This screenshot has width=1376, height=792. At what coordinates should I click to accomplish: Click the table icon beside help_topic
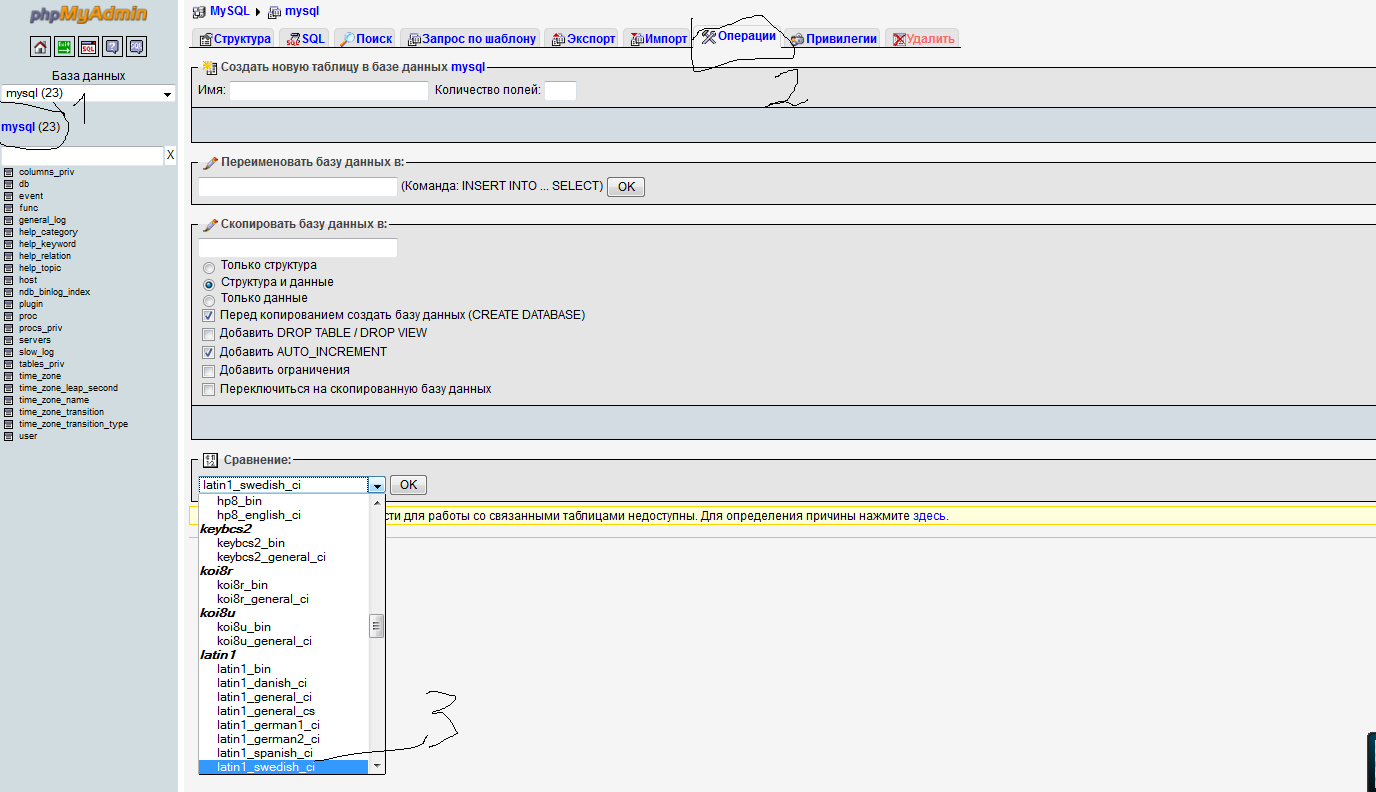coord(9,268)
